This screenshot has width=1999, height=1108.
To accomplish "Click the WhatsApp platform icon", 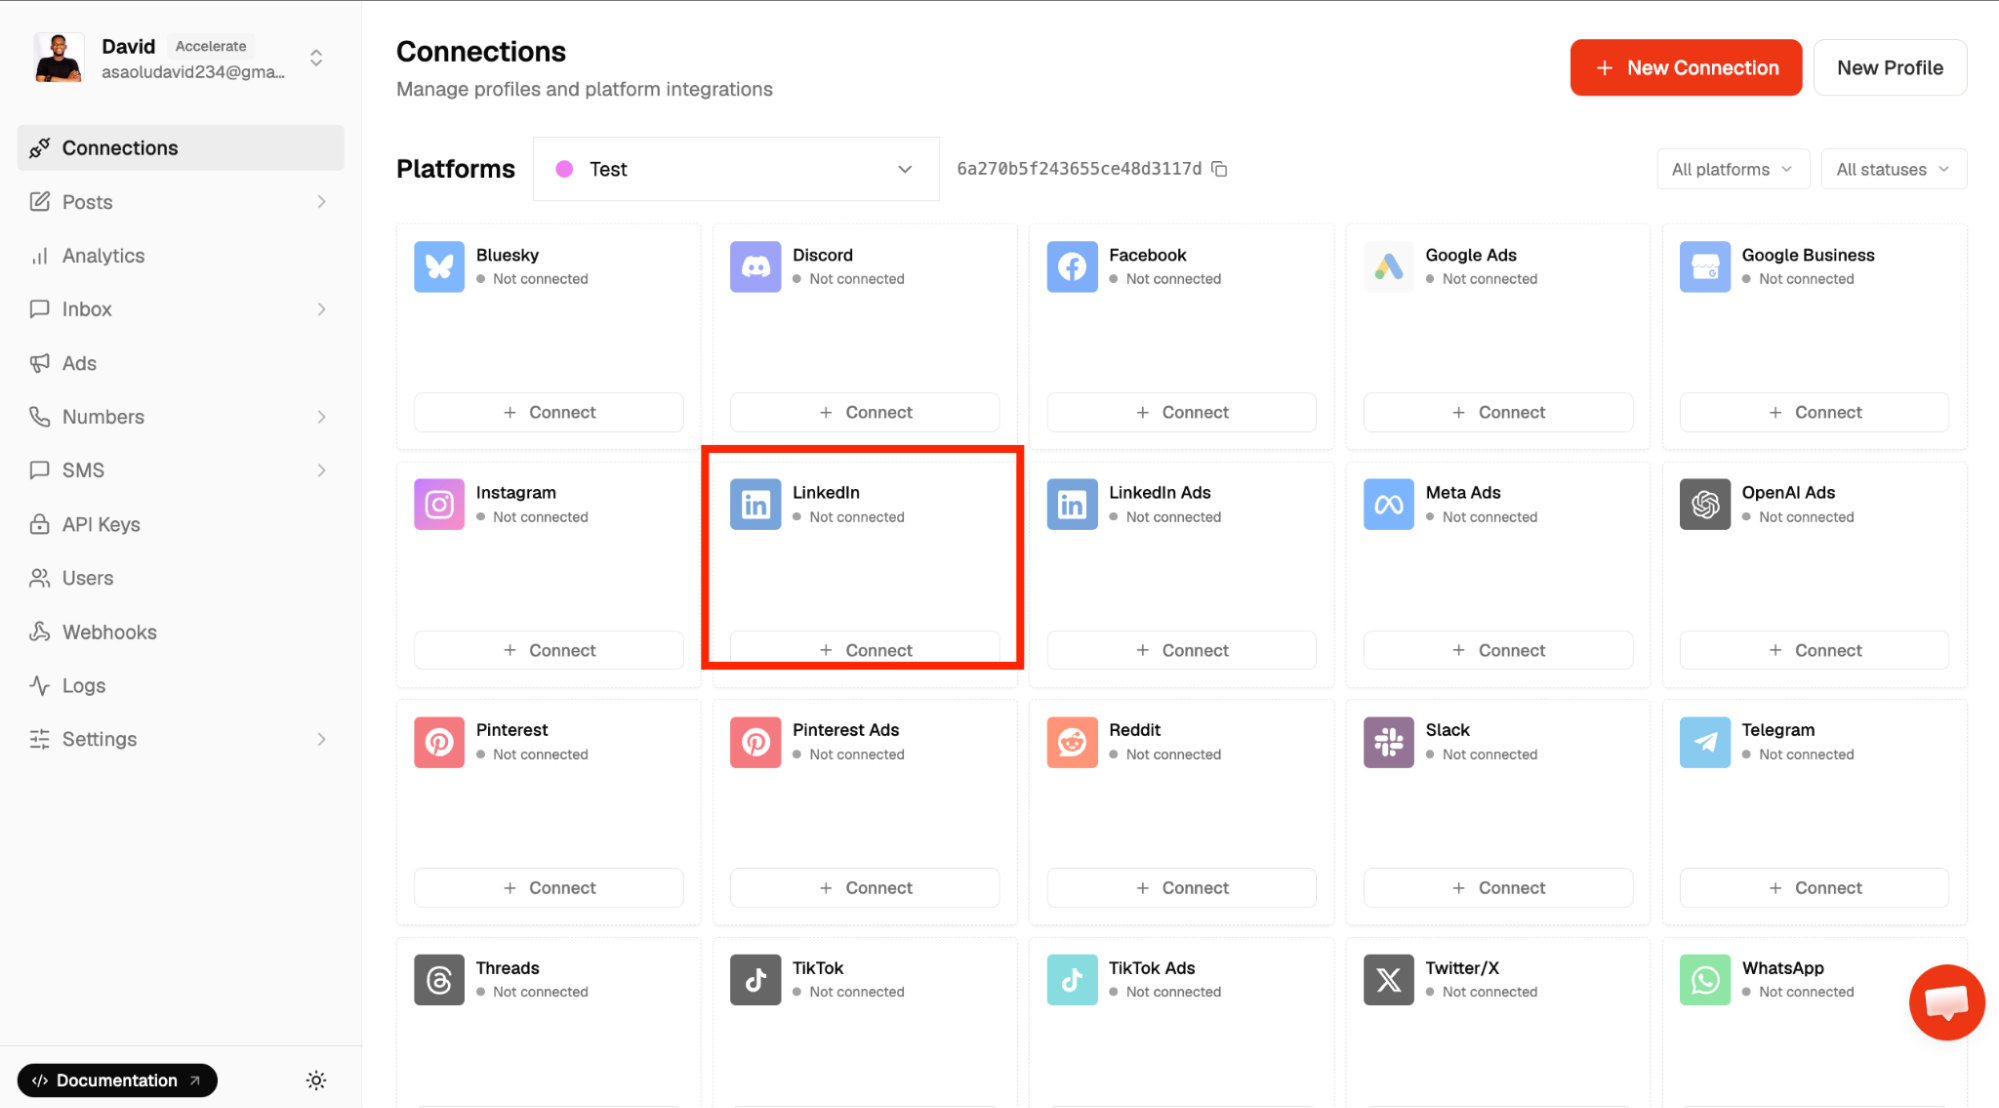I will point(1705,980).
